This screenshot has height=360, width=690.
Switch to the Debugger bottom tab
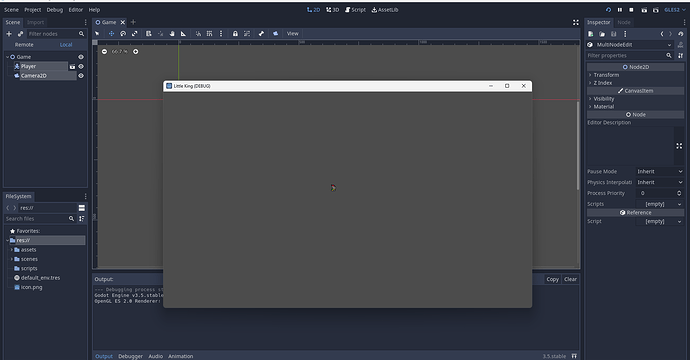coord(130,356)
